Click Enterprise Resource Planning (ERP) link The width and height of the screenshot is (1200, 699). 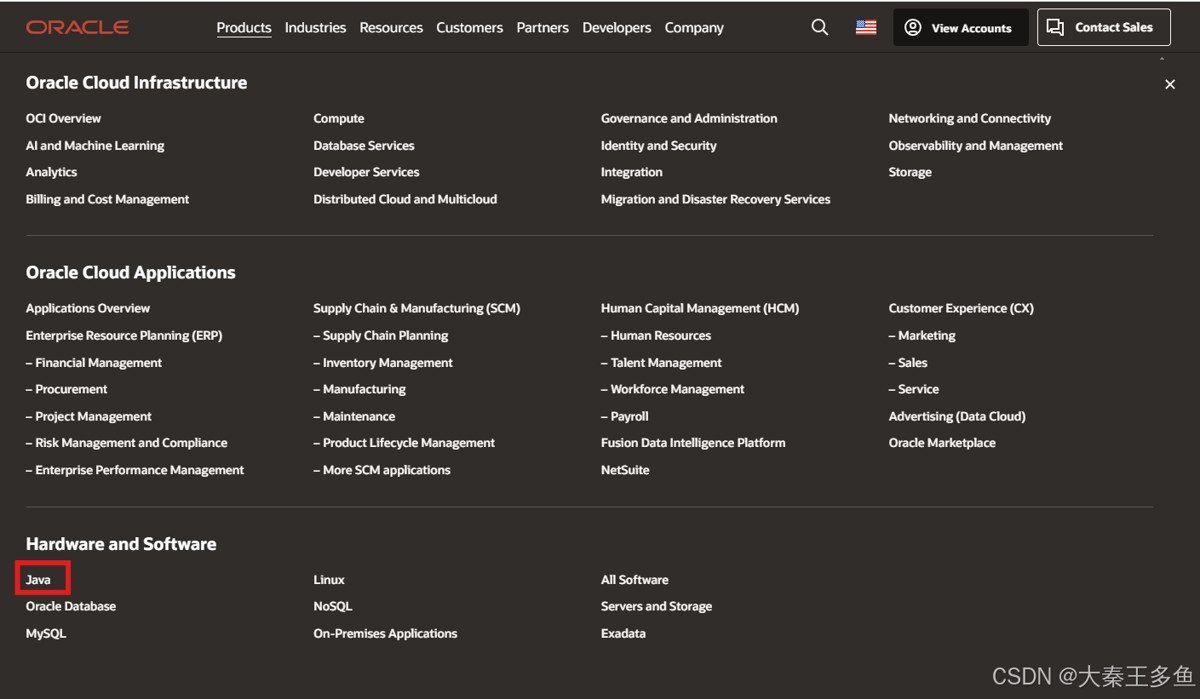[x=124, y=336]
